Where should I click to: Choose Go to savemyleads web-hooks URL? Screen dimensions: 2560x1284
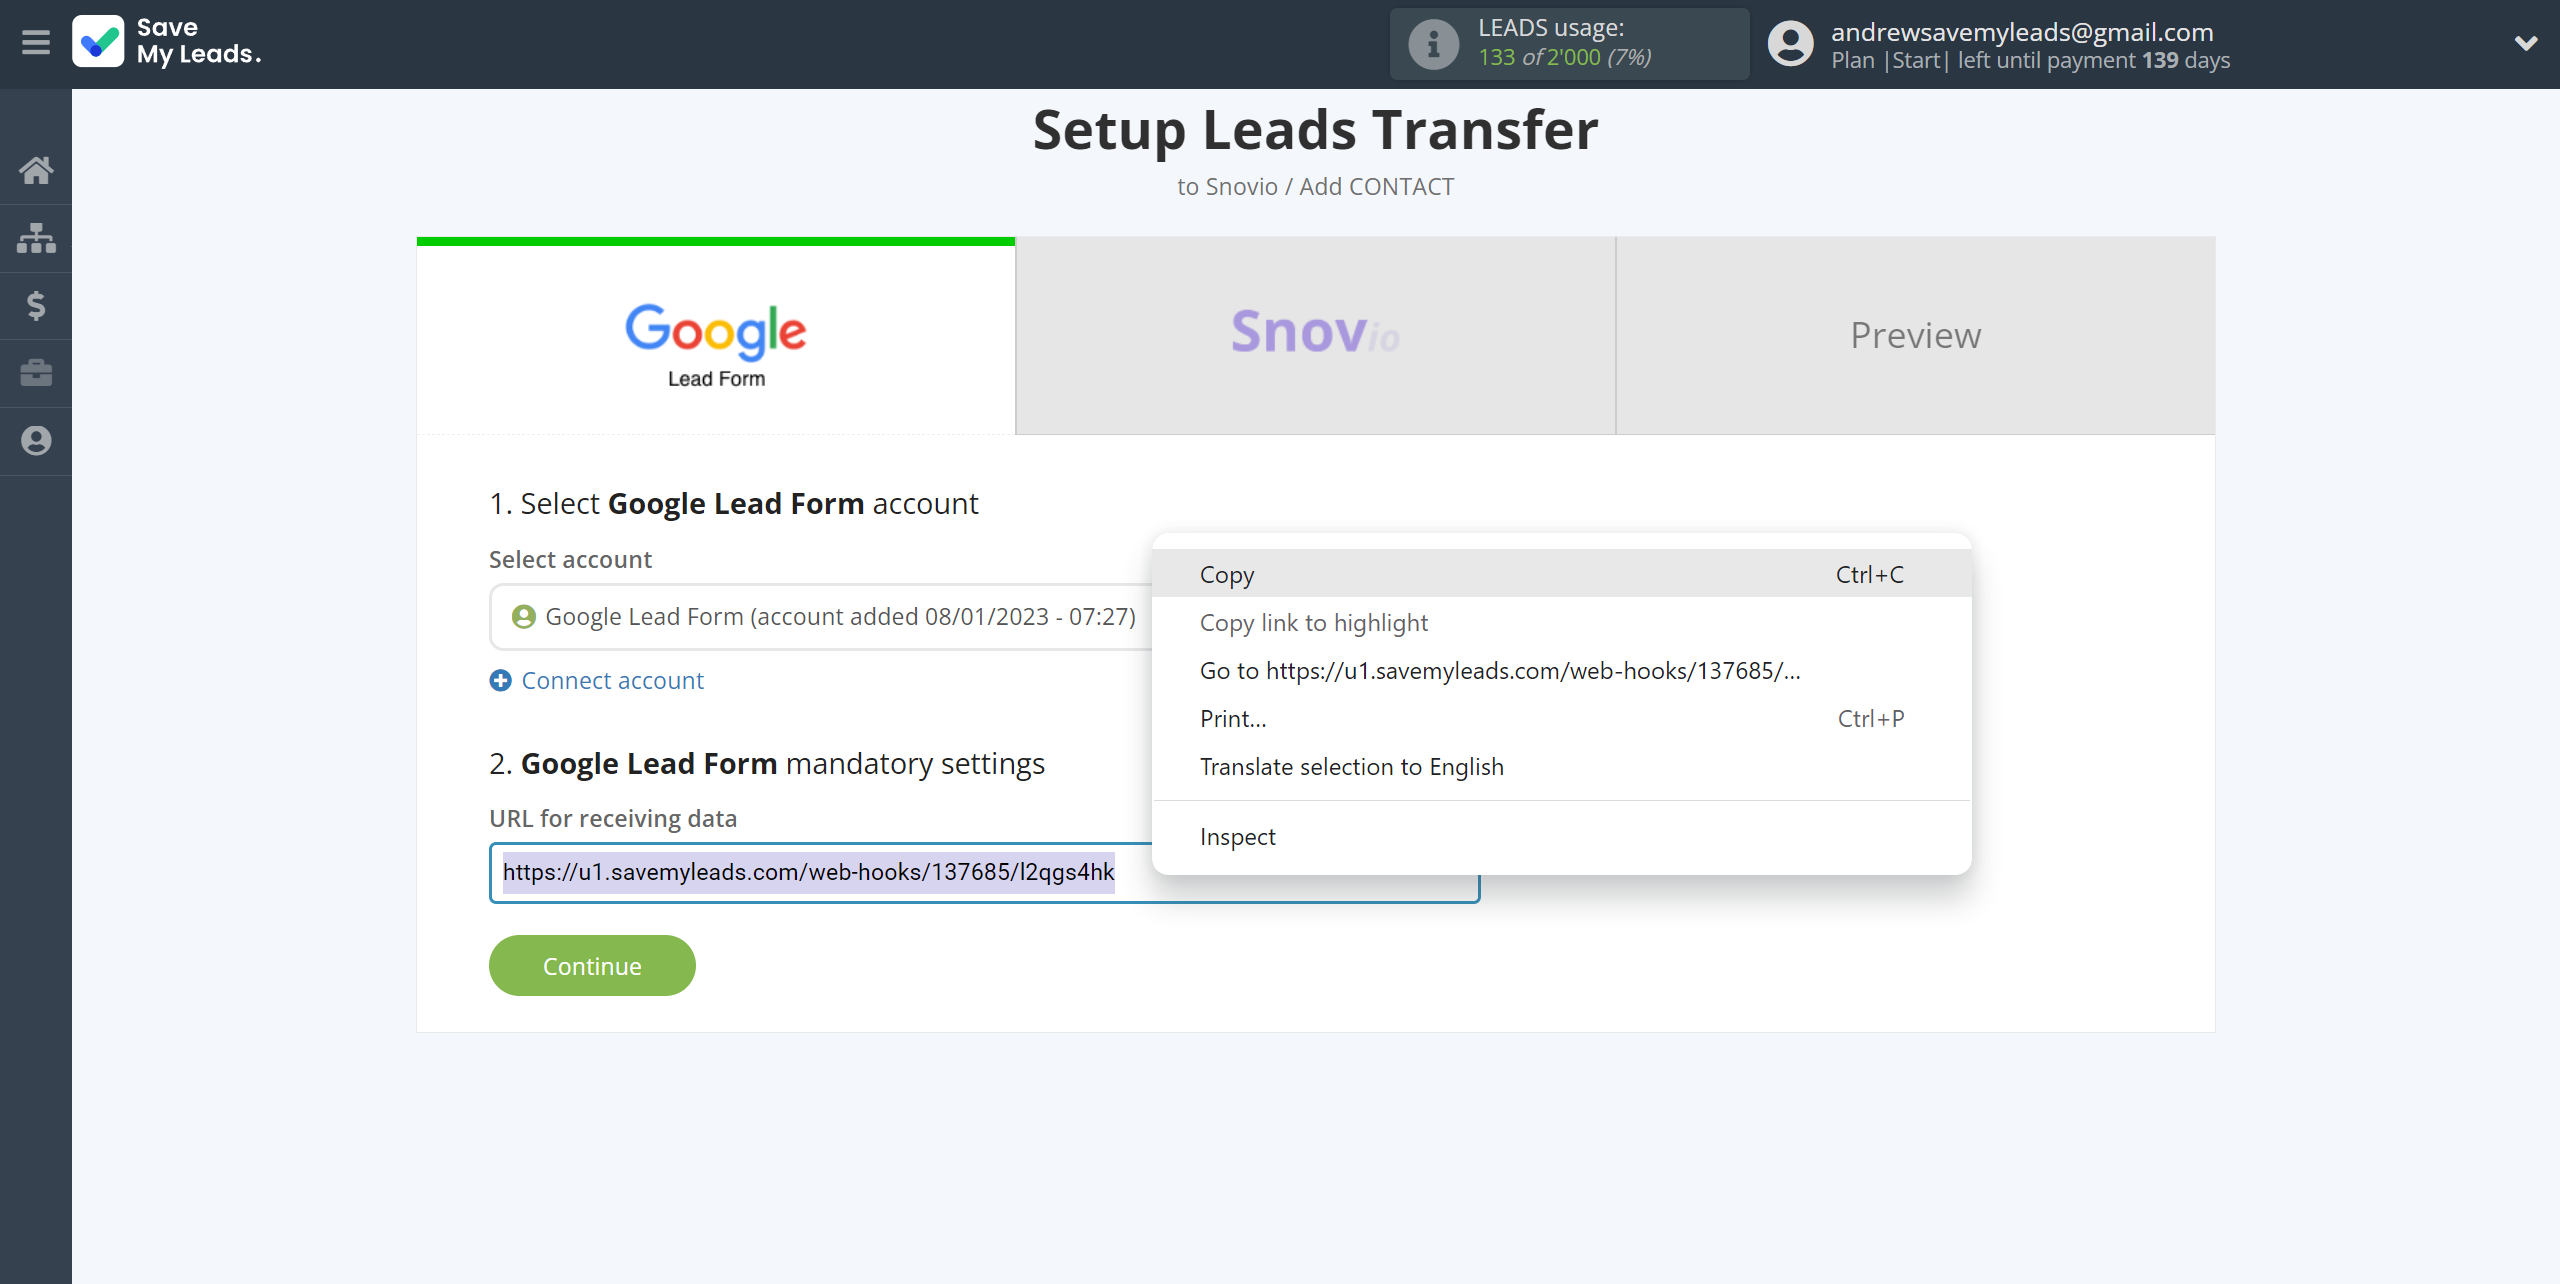(1561, 670)
